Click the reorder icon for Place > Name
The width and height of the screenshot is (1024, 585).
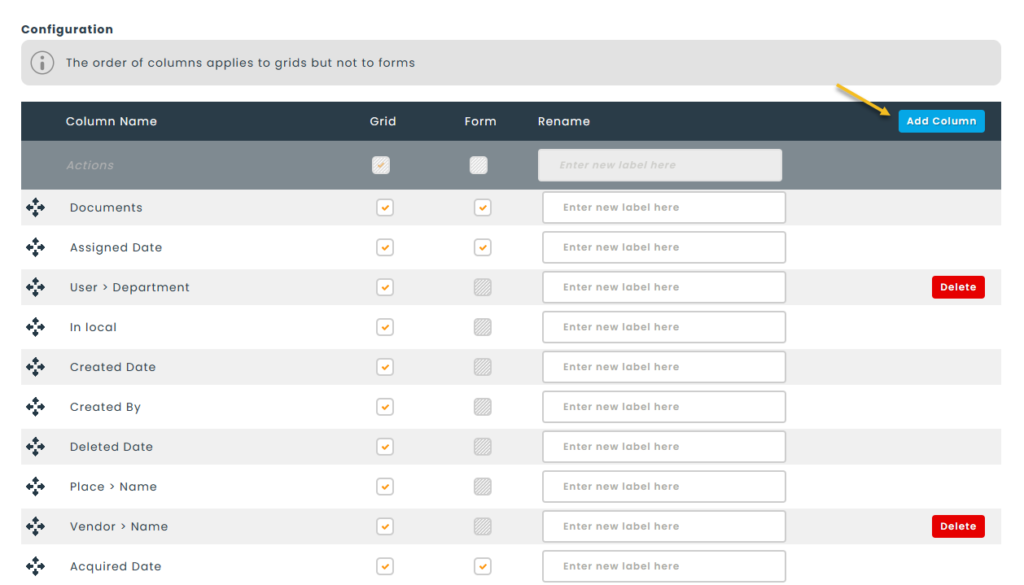click(x=35, y=487)
